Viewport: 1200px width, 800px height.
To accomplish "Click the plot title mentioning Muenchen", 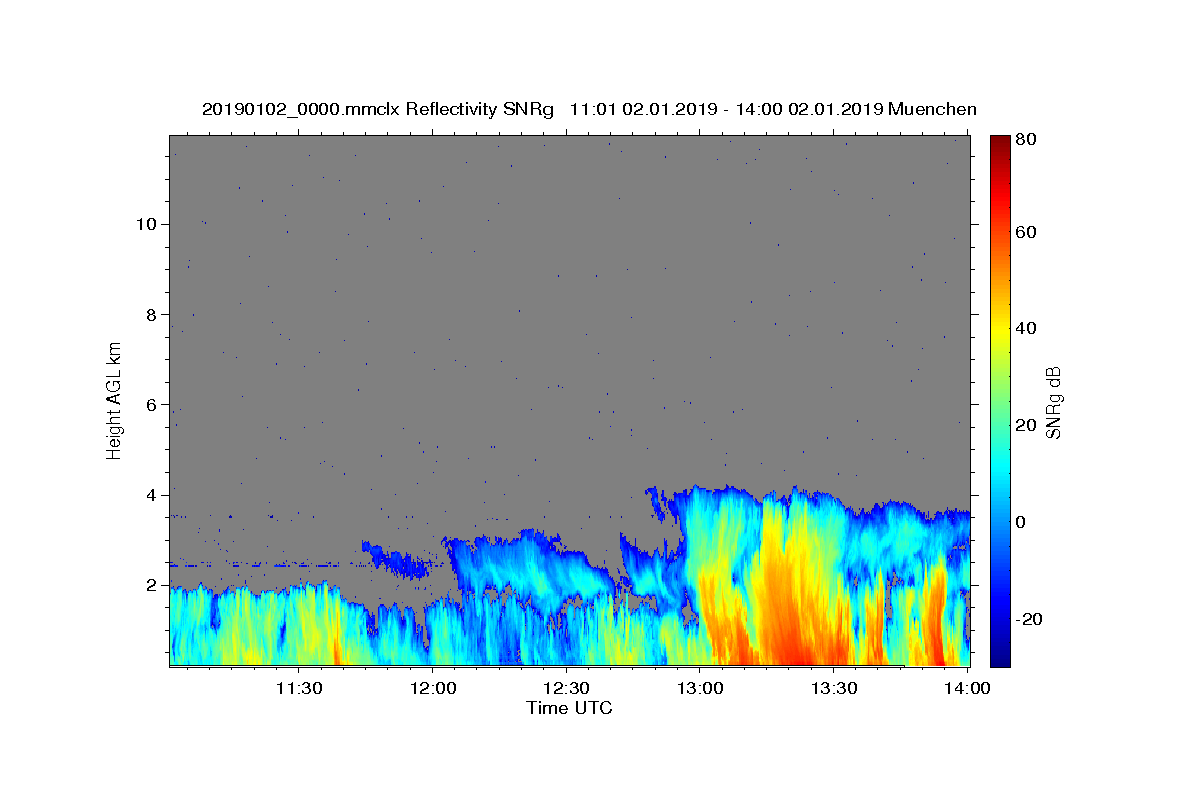I will pyautogui.click(x=589, y=109).
